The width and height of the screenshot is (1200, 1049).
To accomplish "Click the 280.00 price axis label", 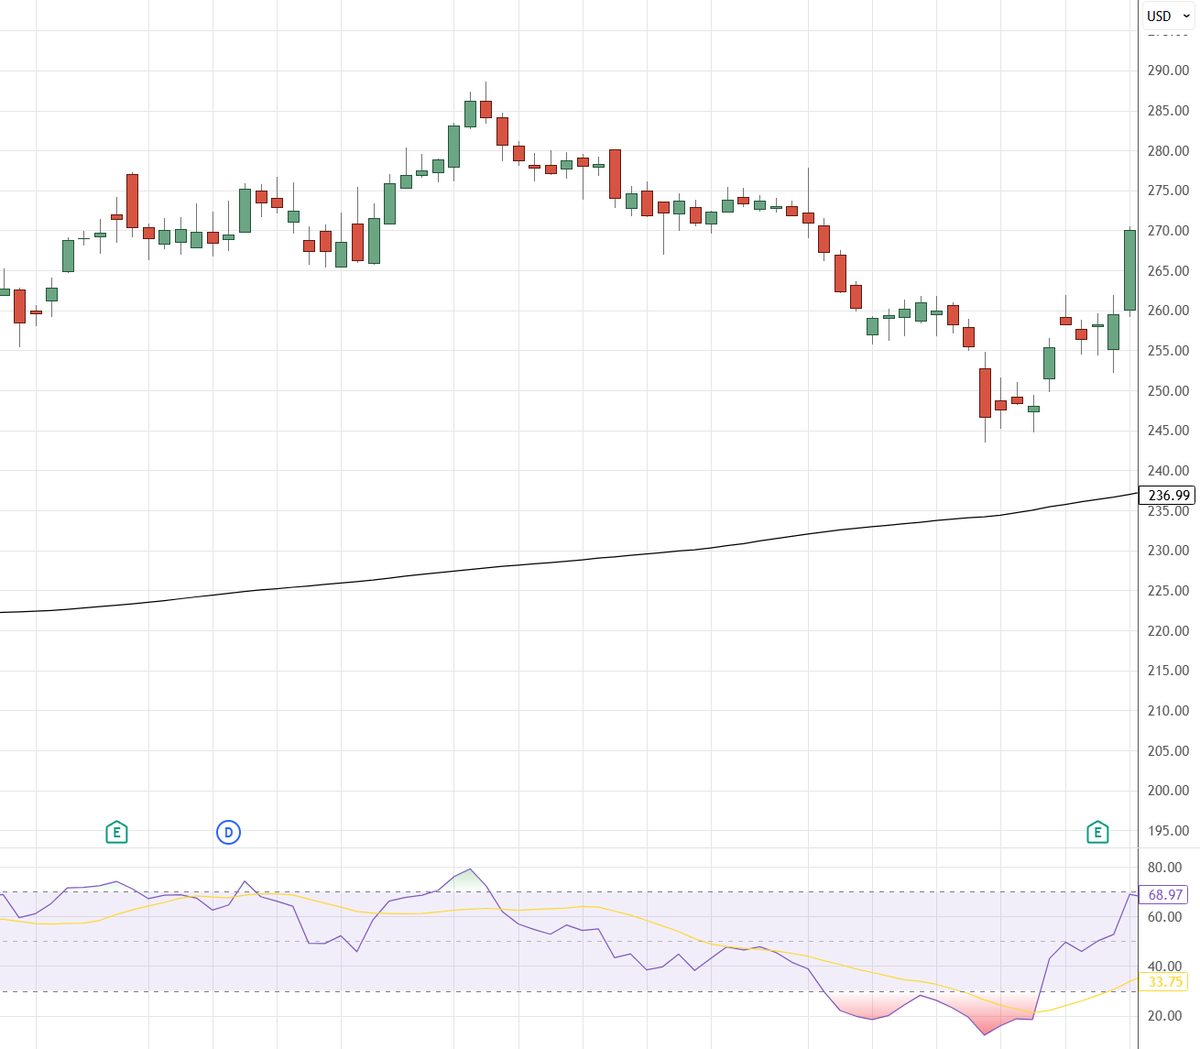I will pos(1168,151).
